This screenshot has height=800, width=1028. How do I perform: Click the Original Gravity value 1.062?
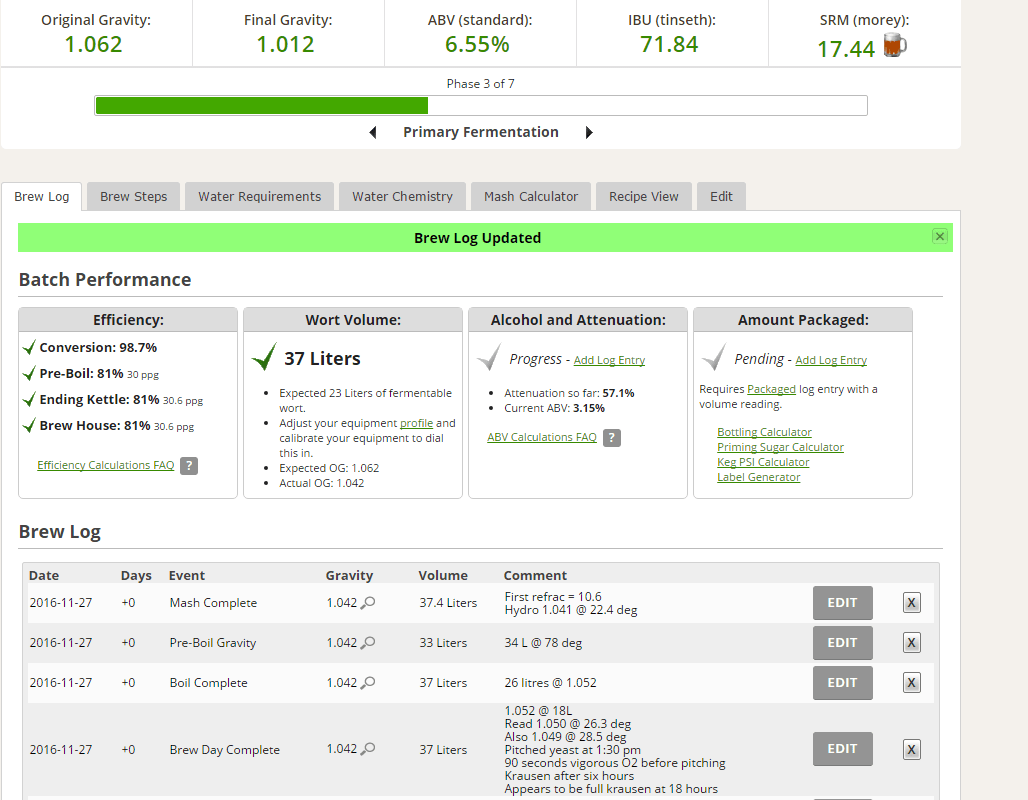(93, 45)
